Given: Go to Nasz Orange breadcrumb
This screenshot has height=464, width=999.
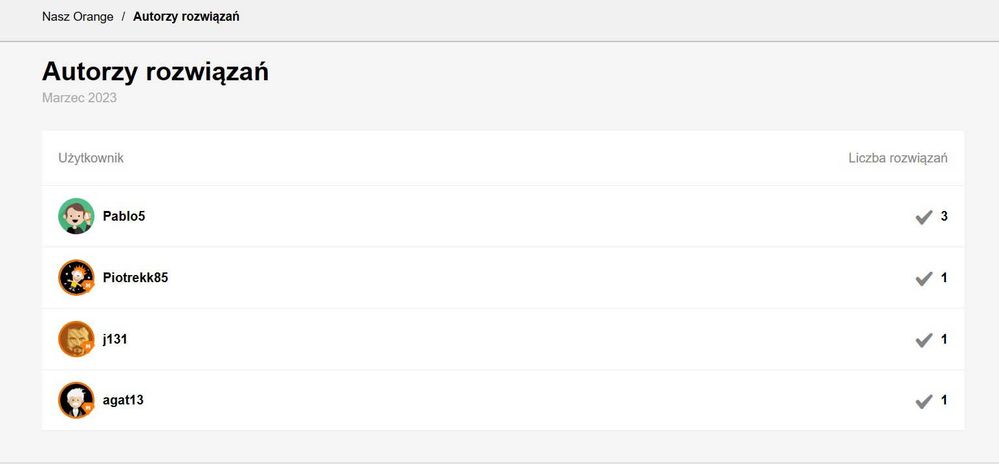Looking at the screenshot, I should click(78, 17).
